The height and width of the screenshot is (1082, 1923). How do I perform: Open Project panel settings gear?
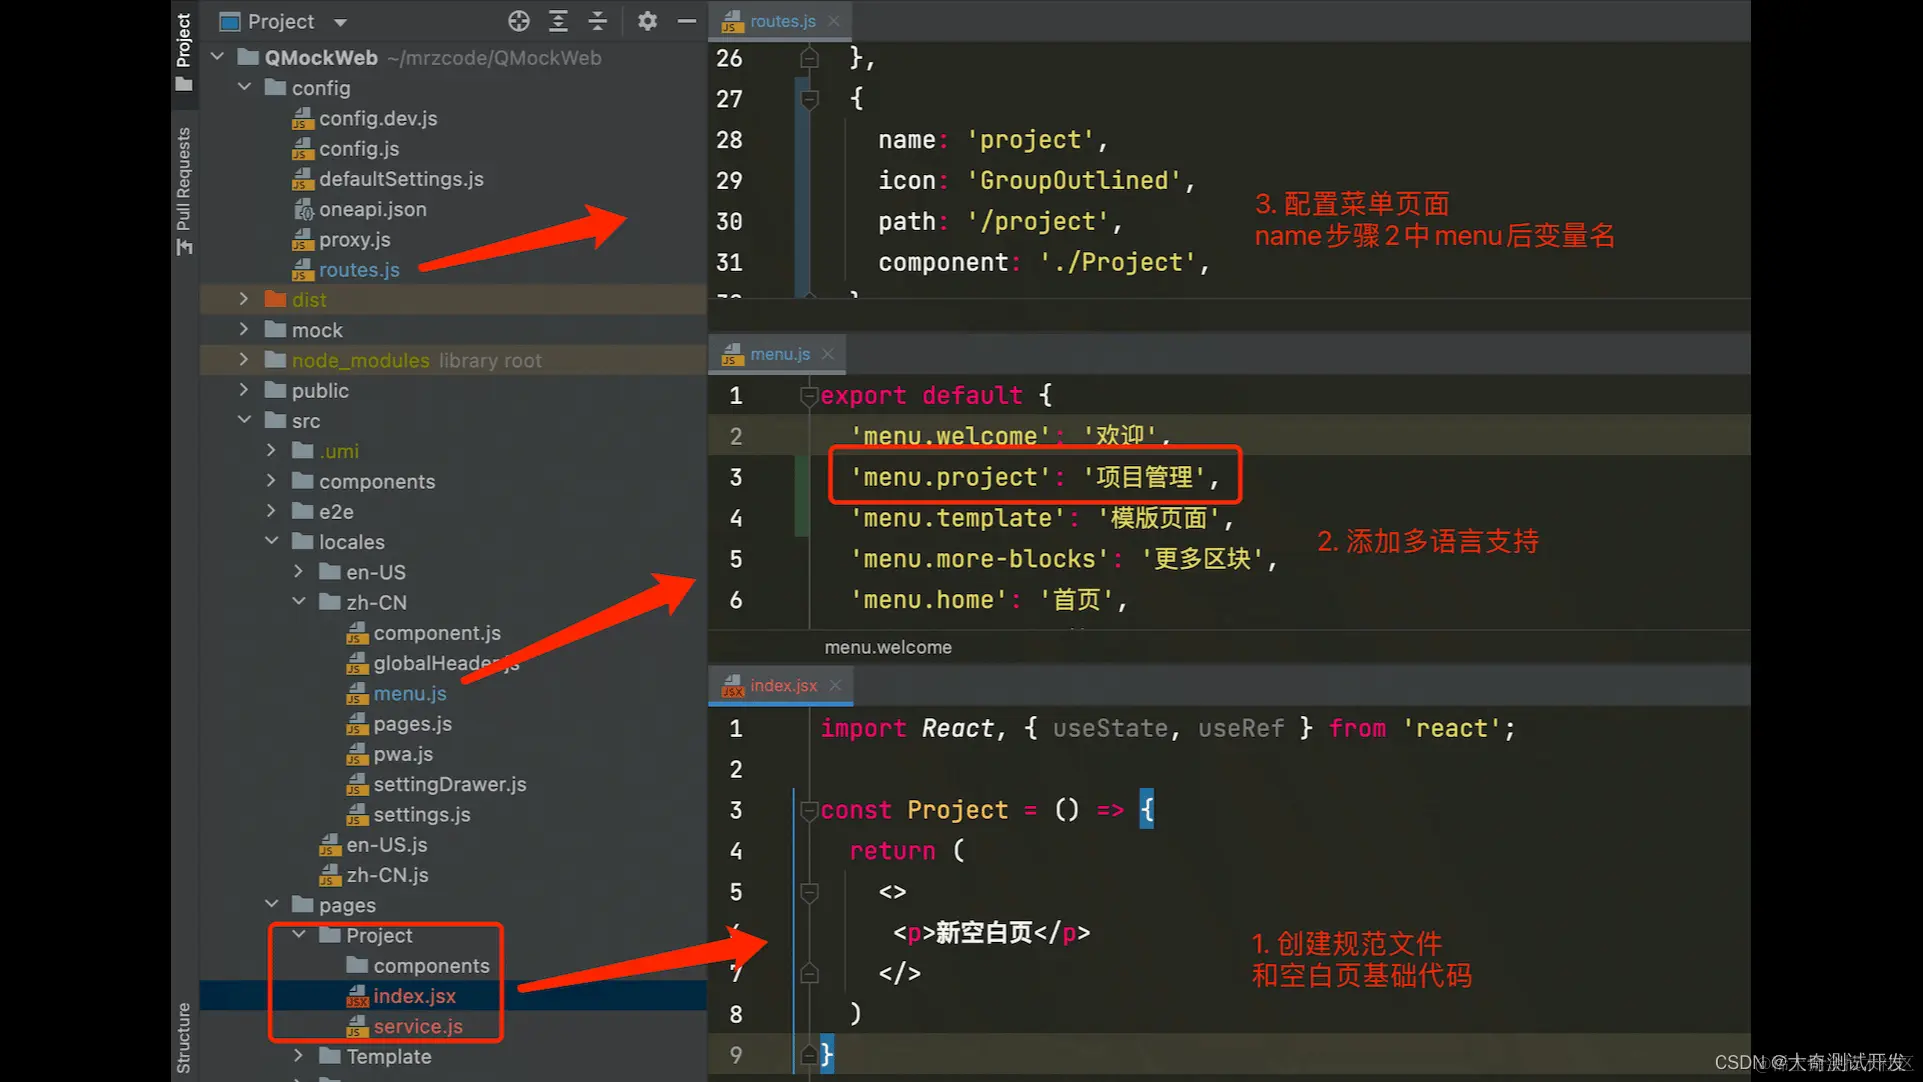tap(647, 21)
